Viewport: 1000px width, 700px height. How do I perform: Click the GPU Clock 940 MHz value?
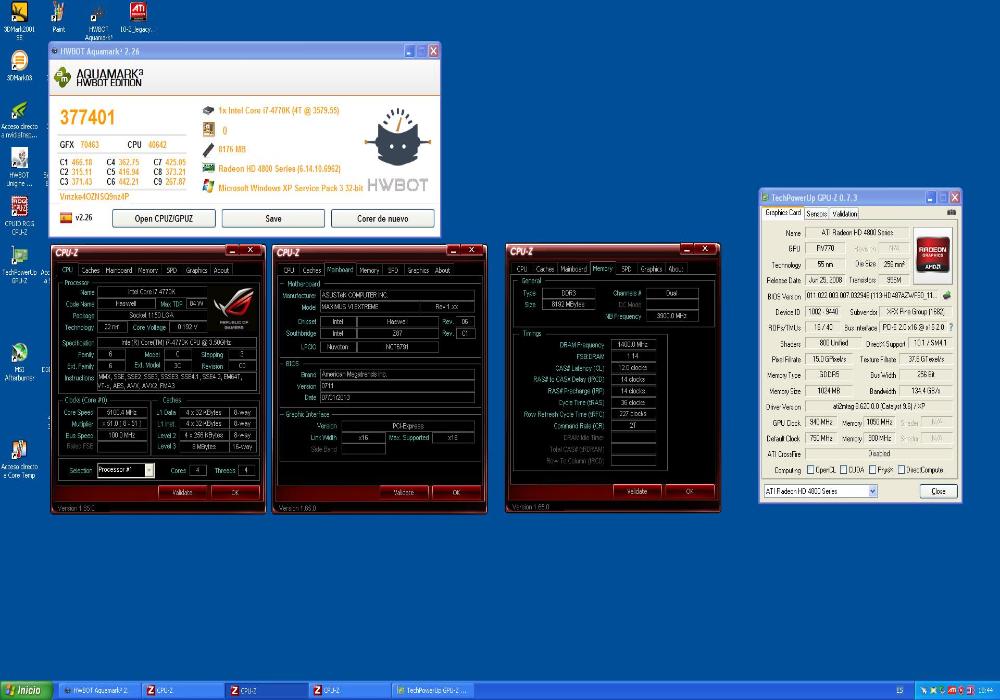click(x=821, y=422)
